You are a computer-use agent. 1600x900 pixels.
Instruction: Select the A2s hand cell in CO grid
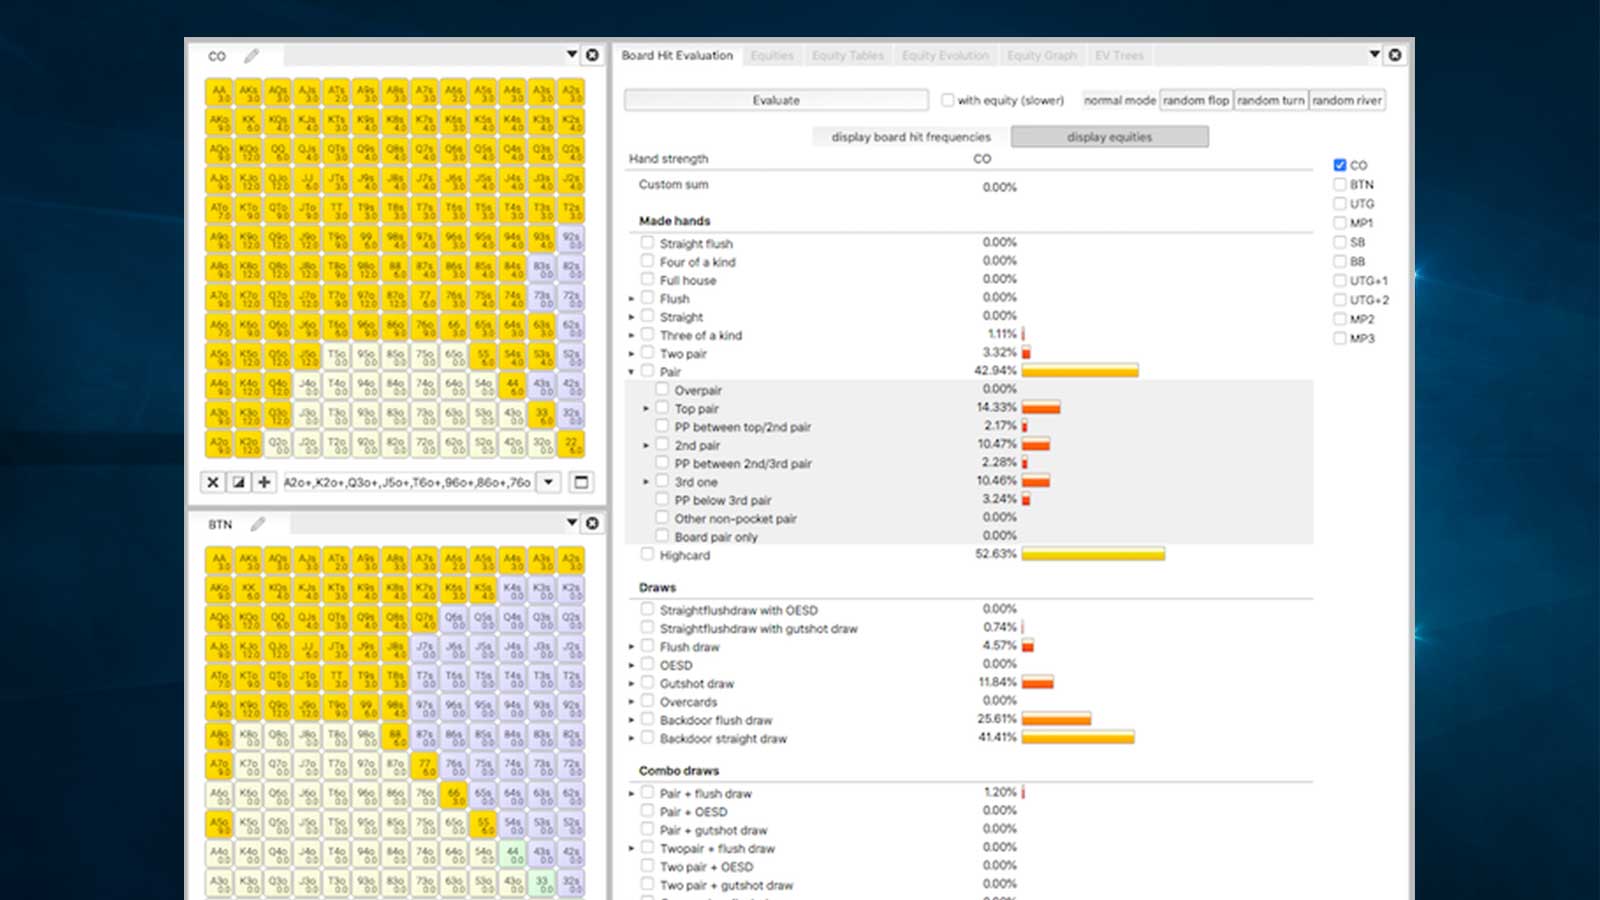[x=571, y=92]
